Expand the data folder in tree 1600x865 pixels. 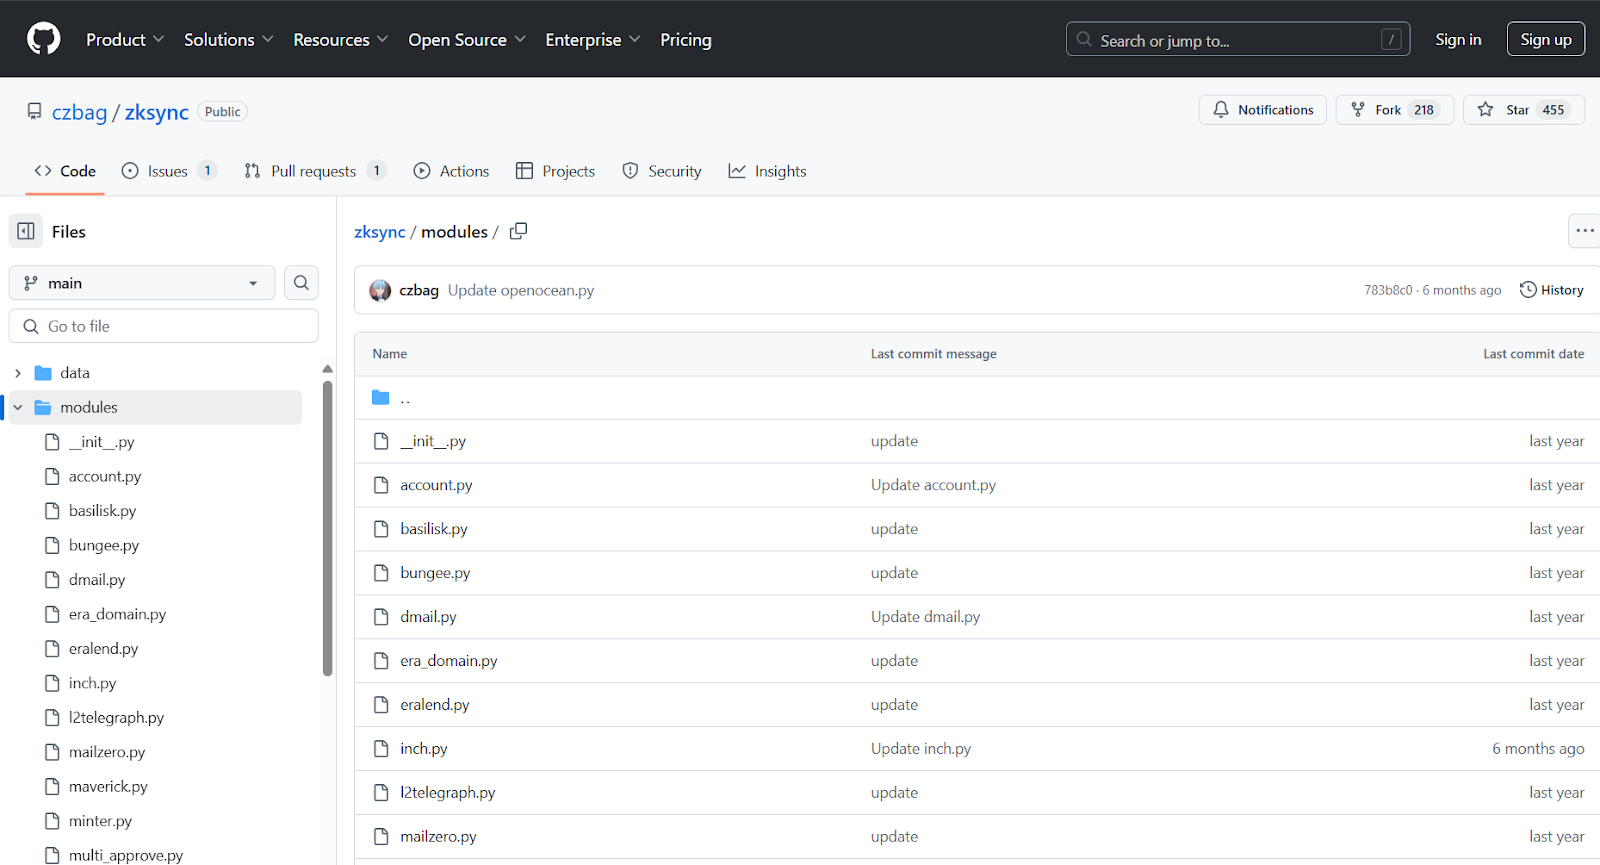pyautogui.click(x=18, y=373)
